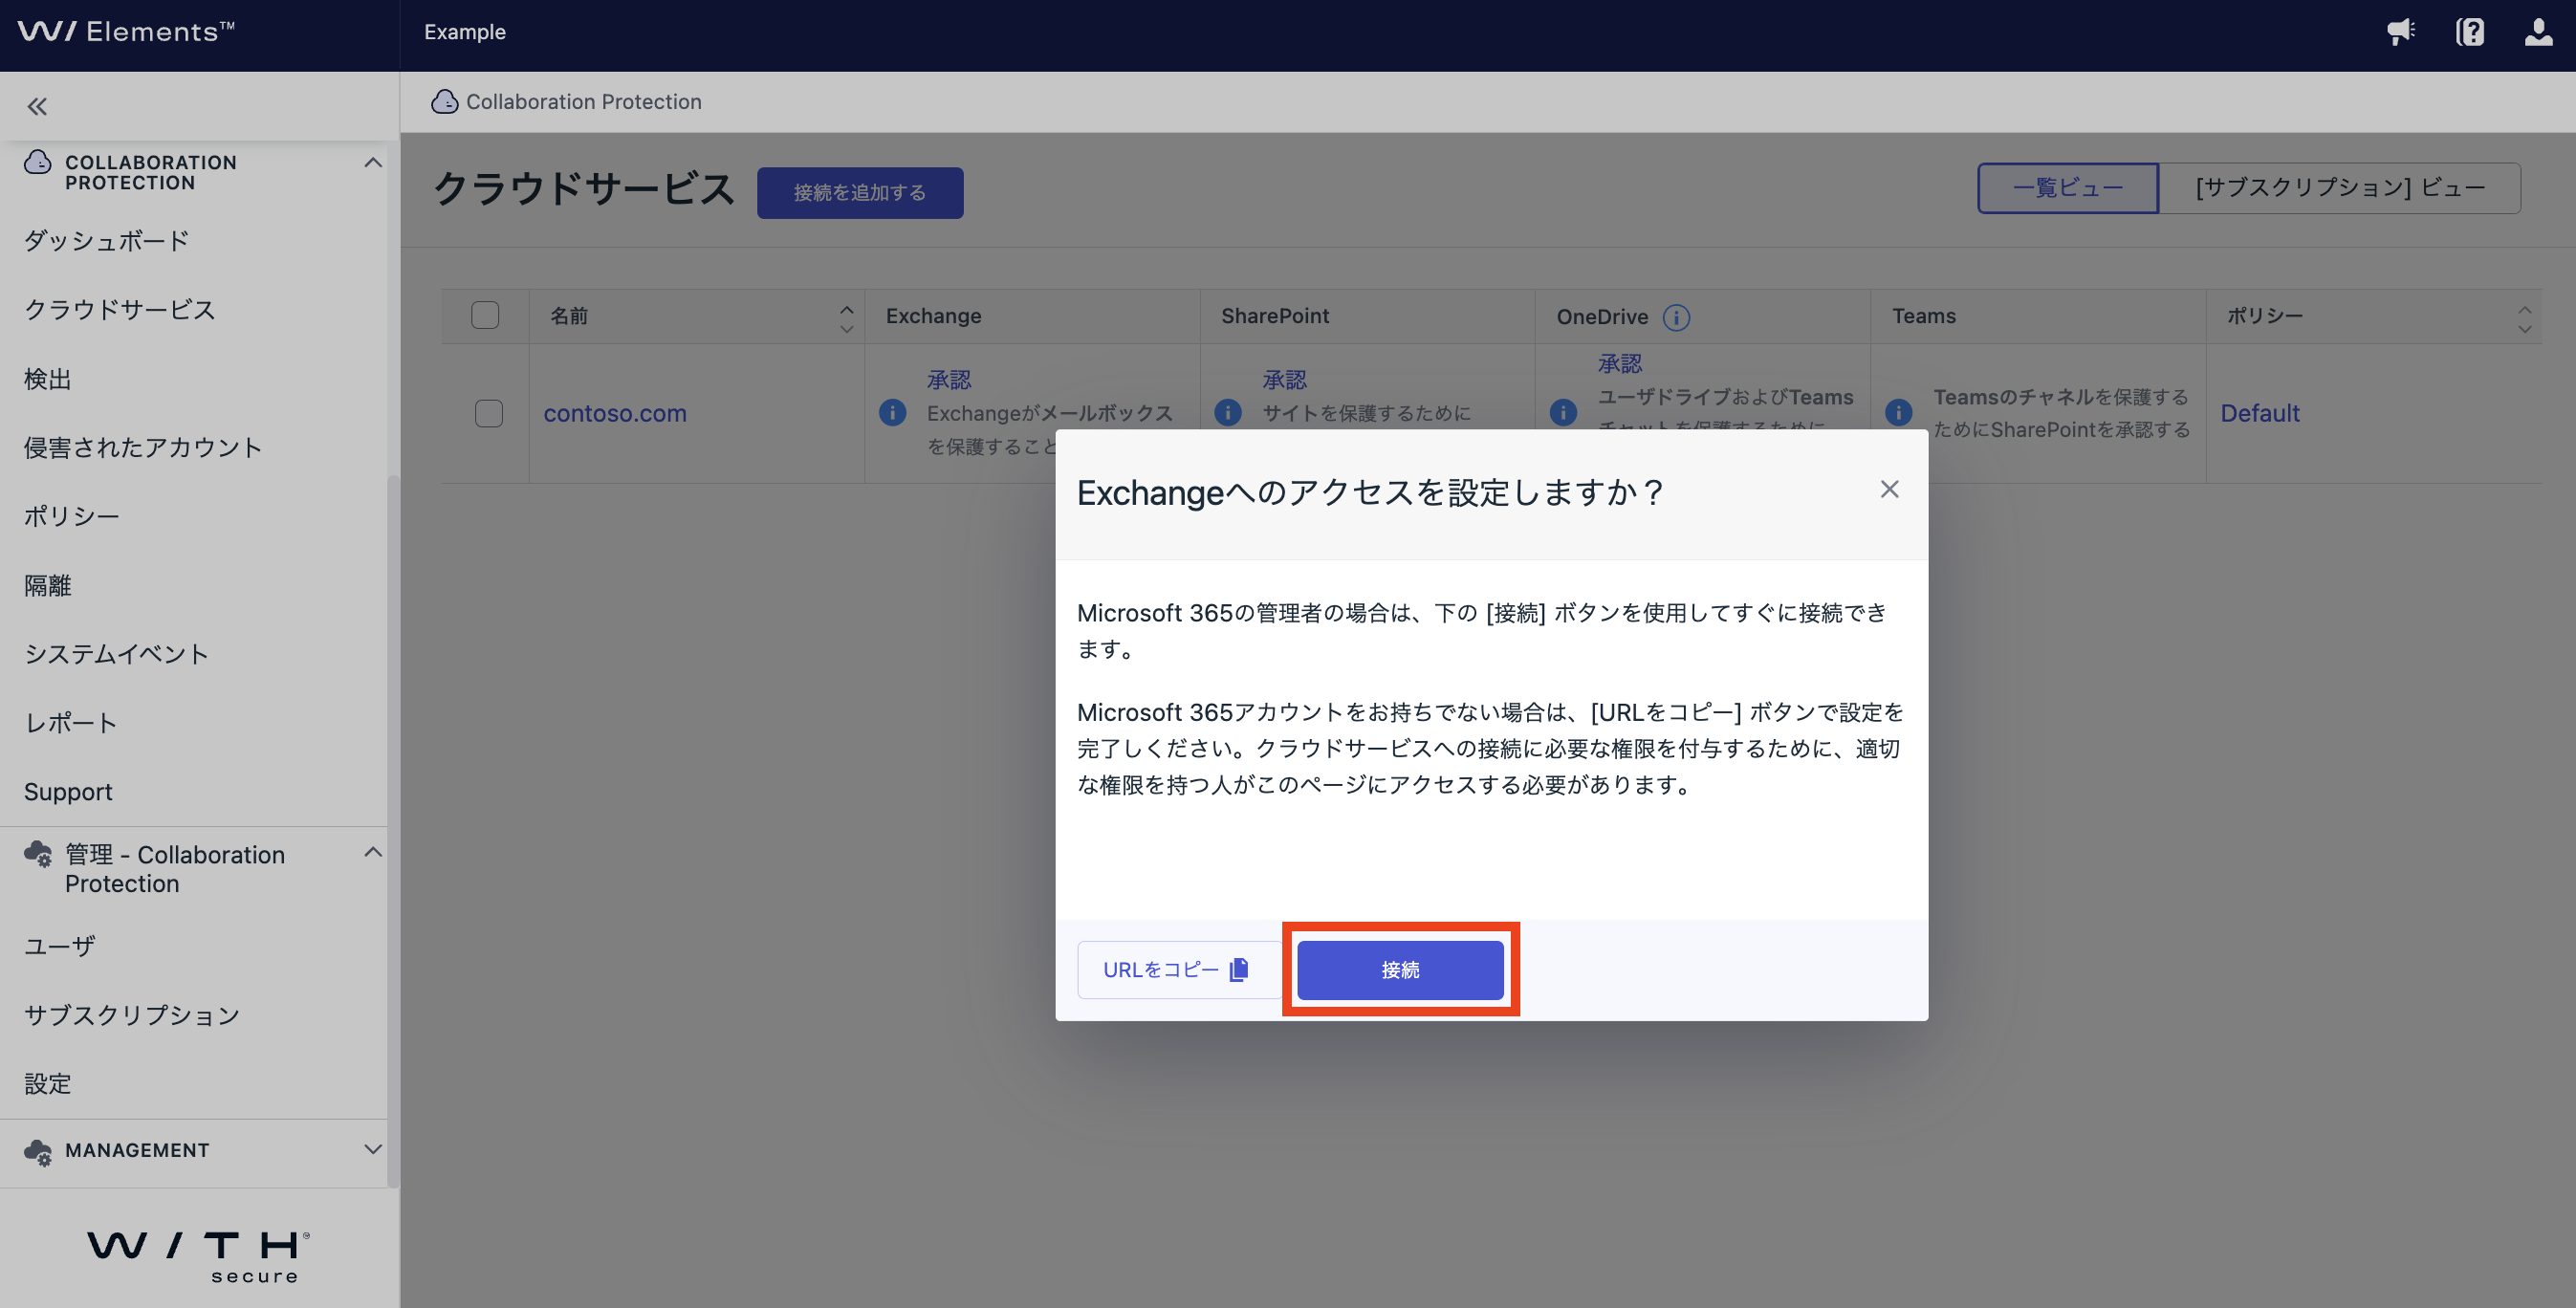Click the announcements megaphone icon
2576x1308 pixels.
tap(2401, 32)
